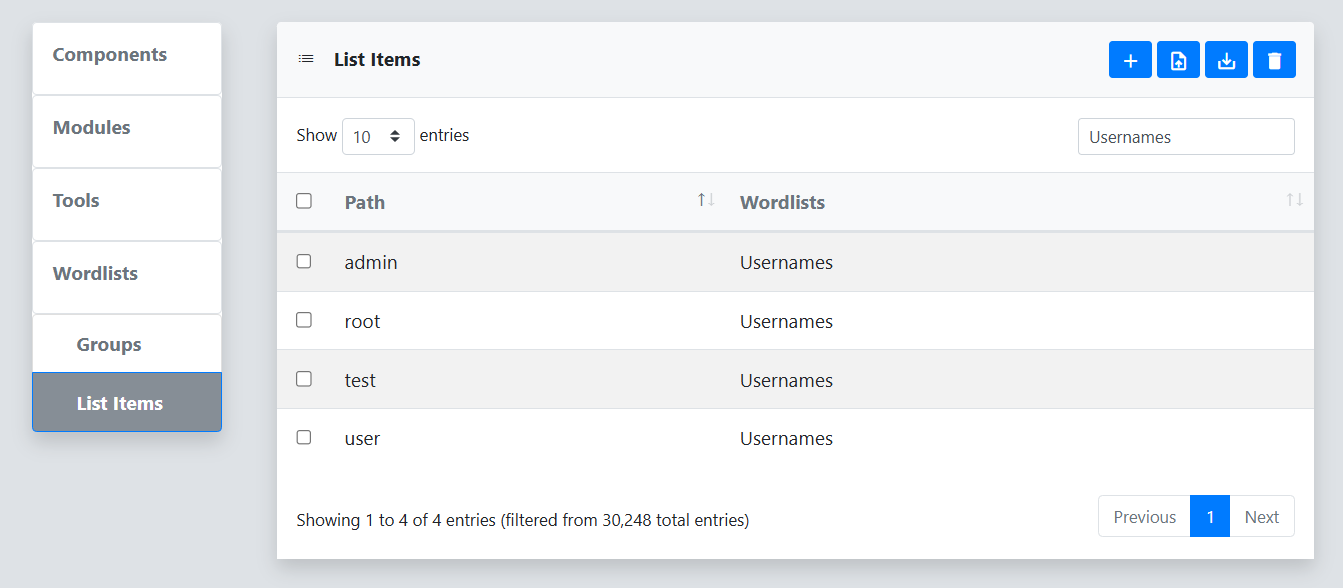This screenshot has height=588, width=1343.
Task: Click the List Items panel title
Action: [377, 60]
